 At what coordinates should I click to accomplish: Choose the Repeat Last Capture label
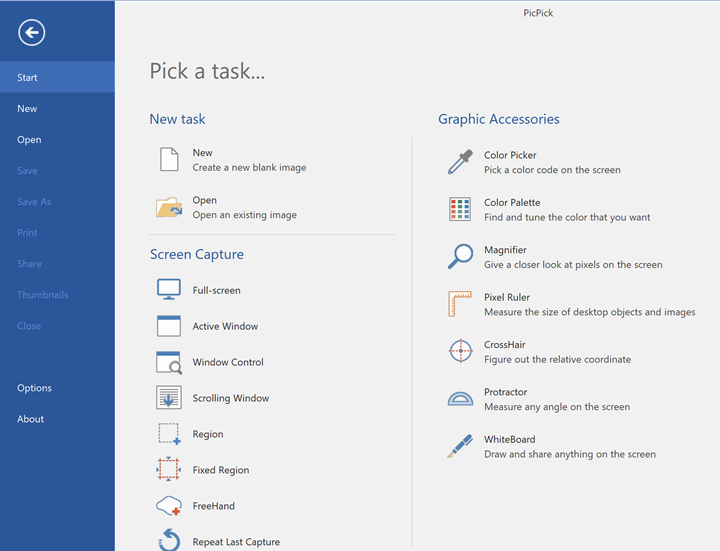(x=236, y=542)
